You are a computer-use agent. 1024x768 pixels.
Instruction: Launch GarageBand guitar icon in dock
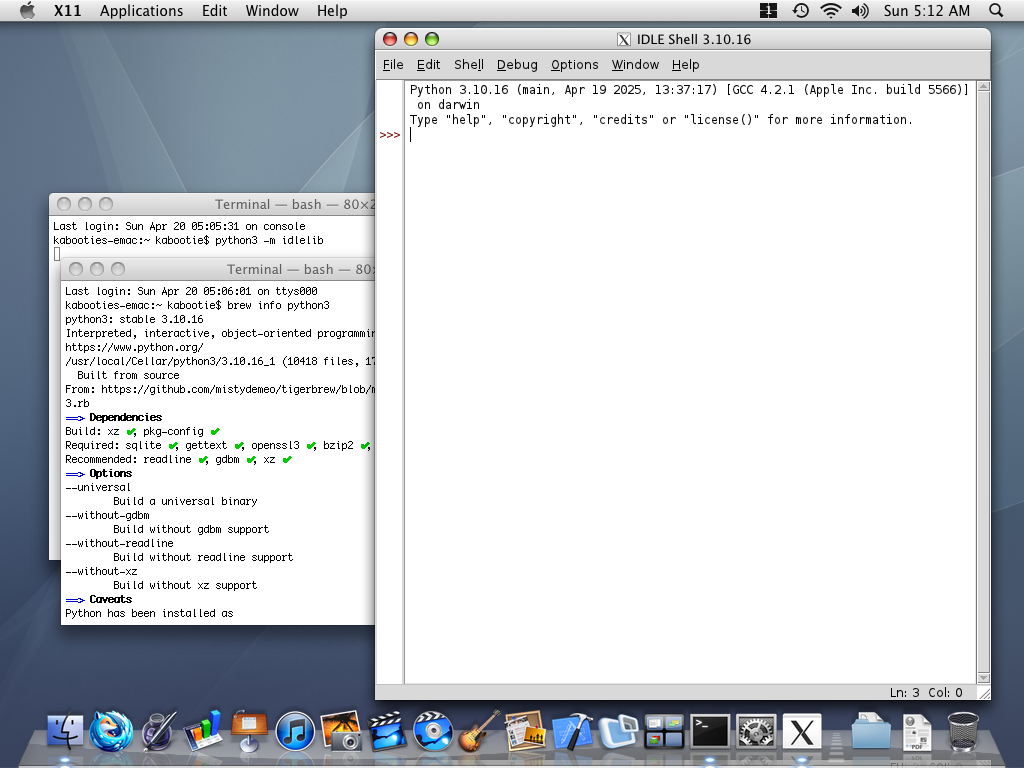pyautogui.click(x=479, y=730)
